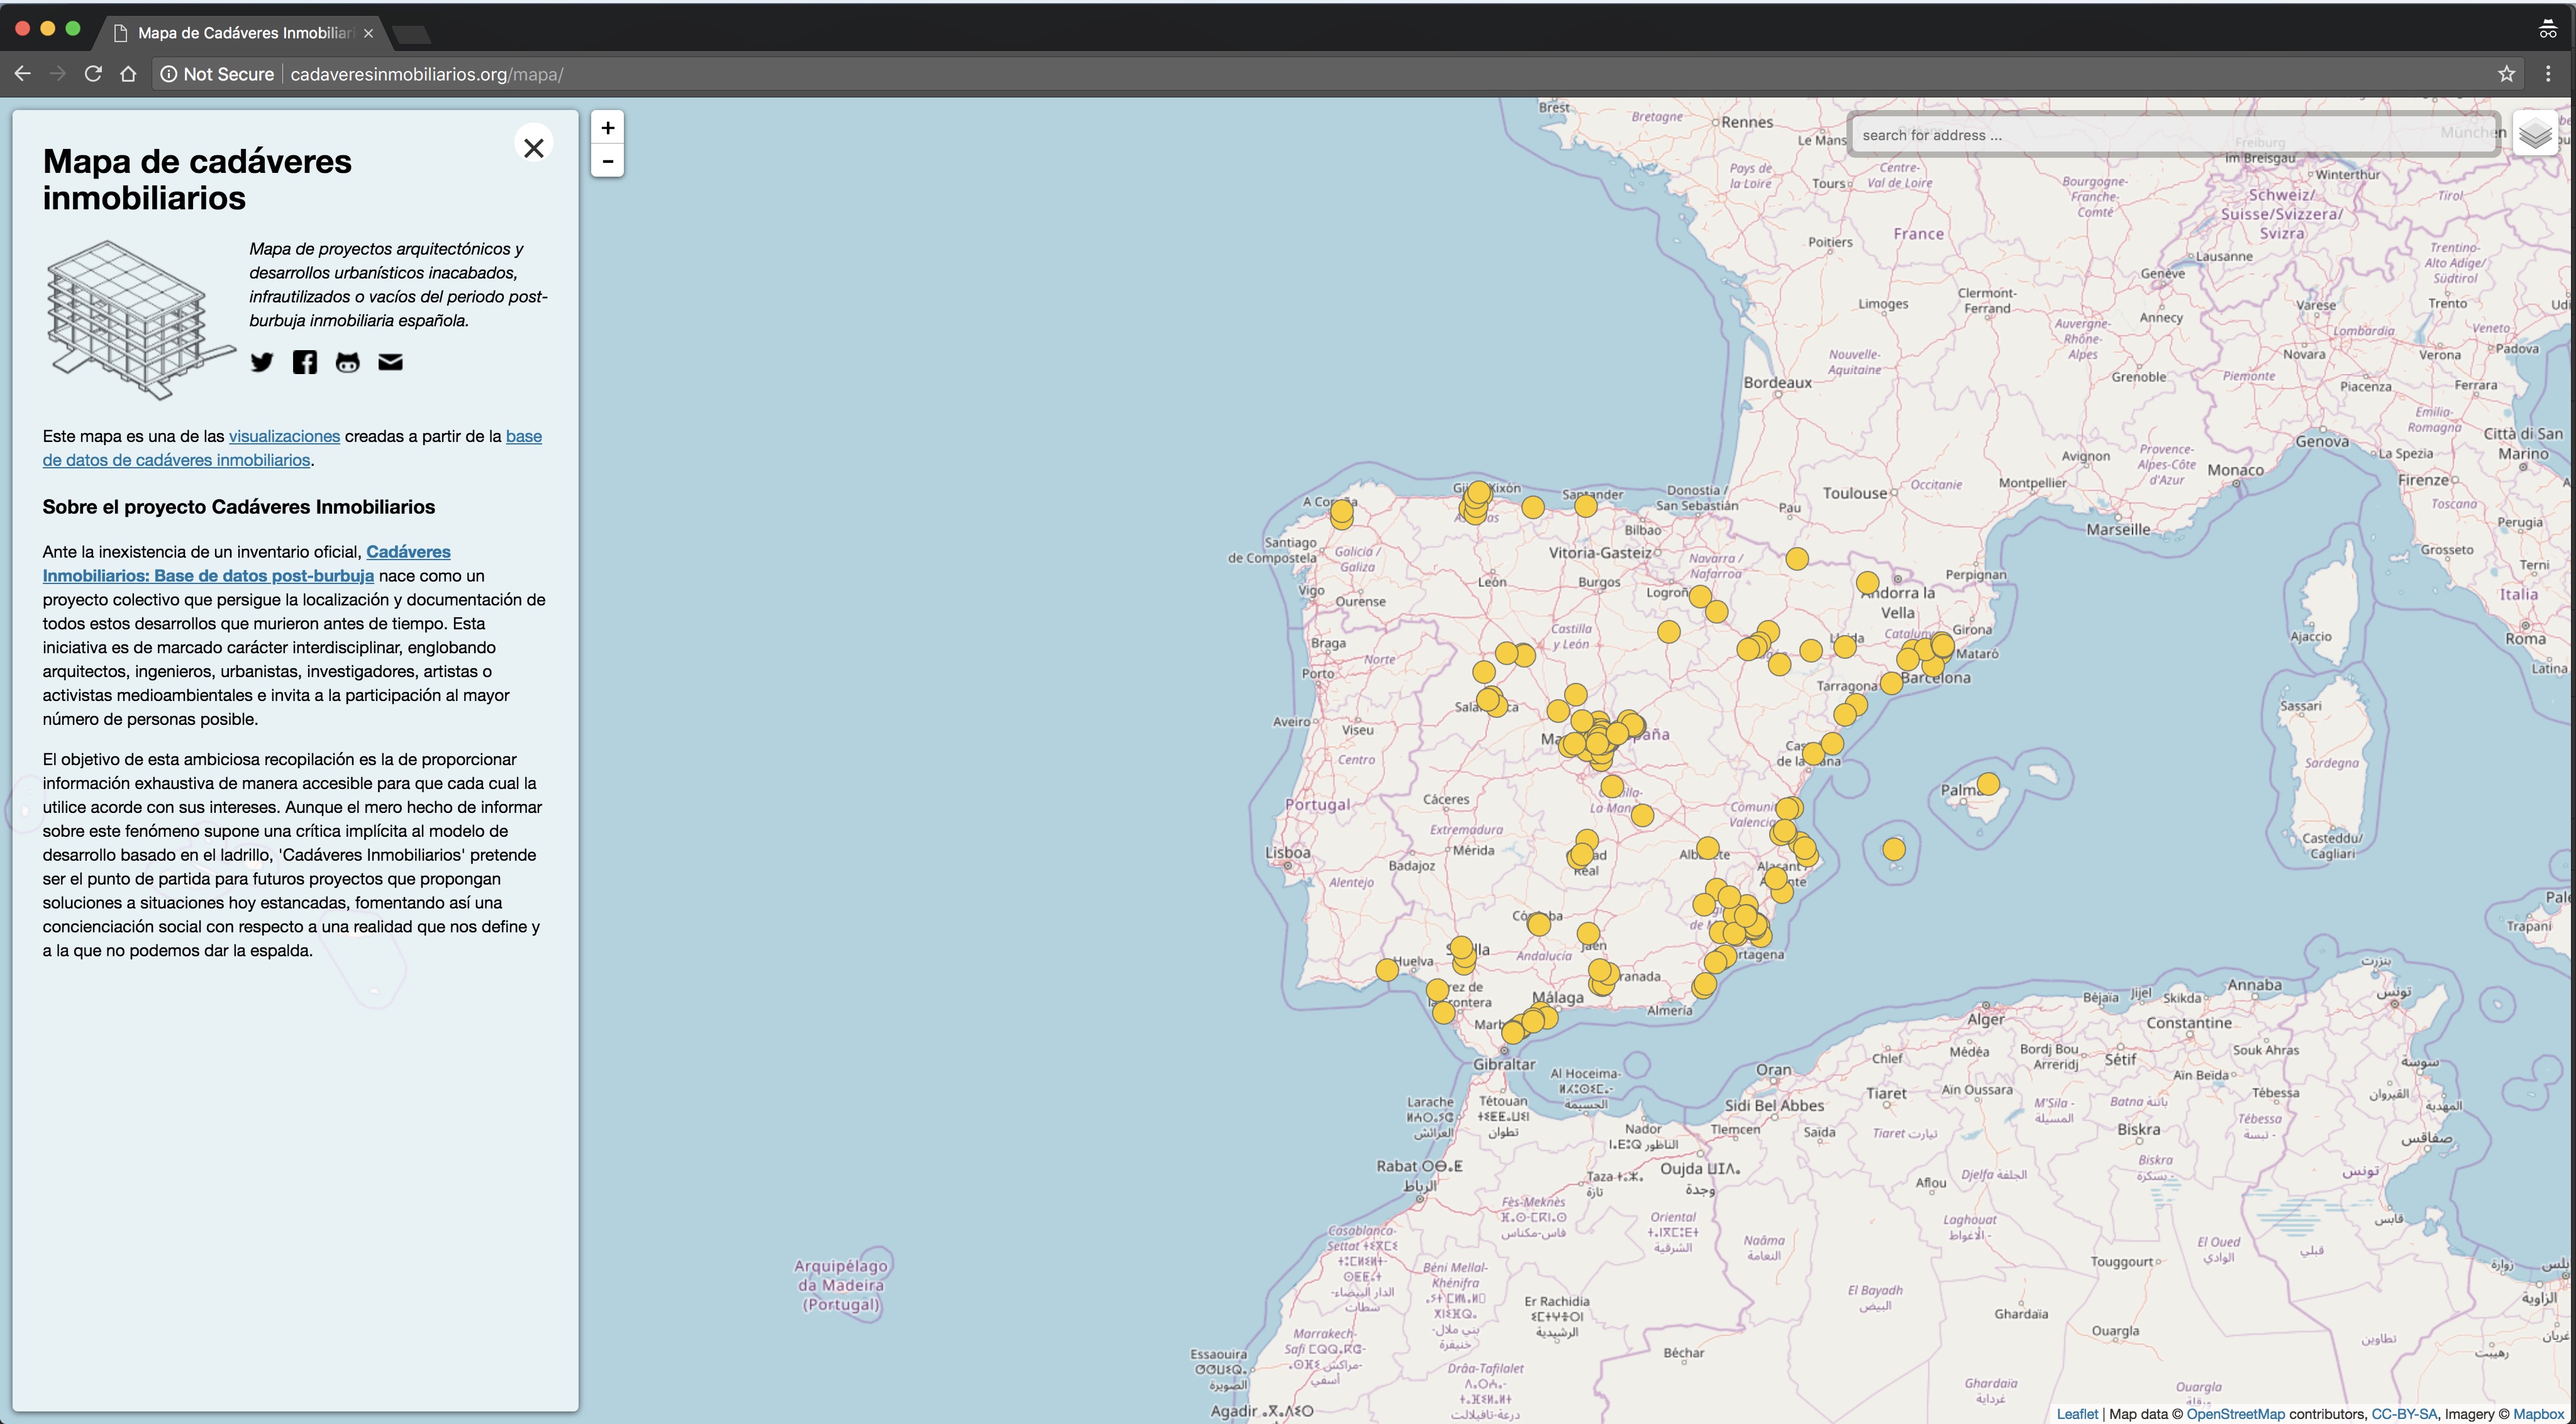The height and width of the screenshot is (1424, 2576).
Task: Send email via the envelope icon
Action: point(390,362)
